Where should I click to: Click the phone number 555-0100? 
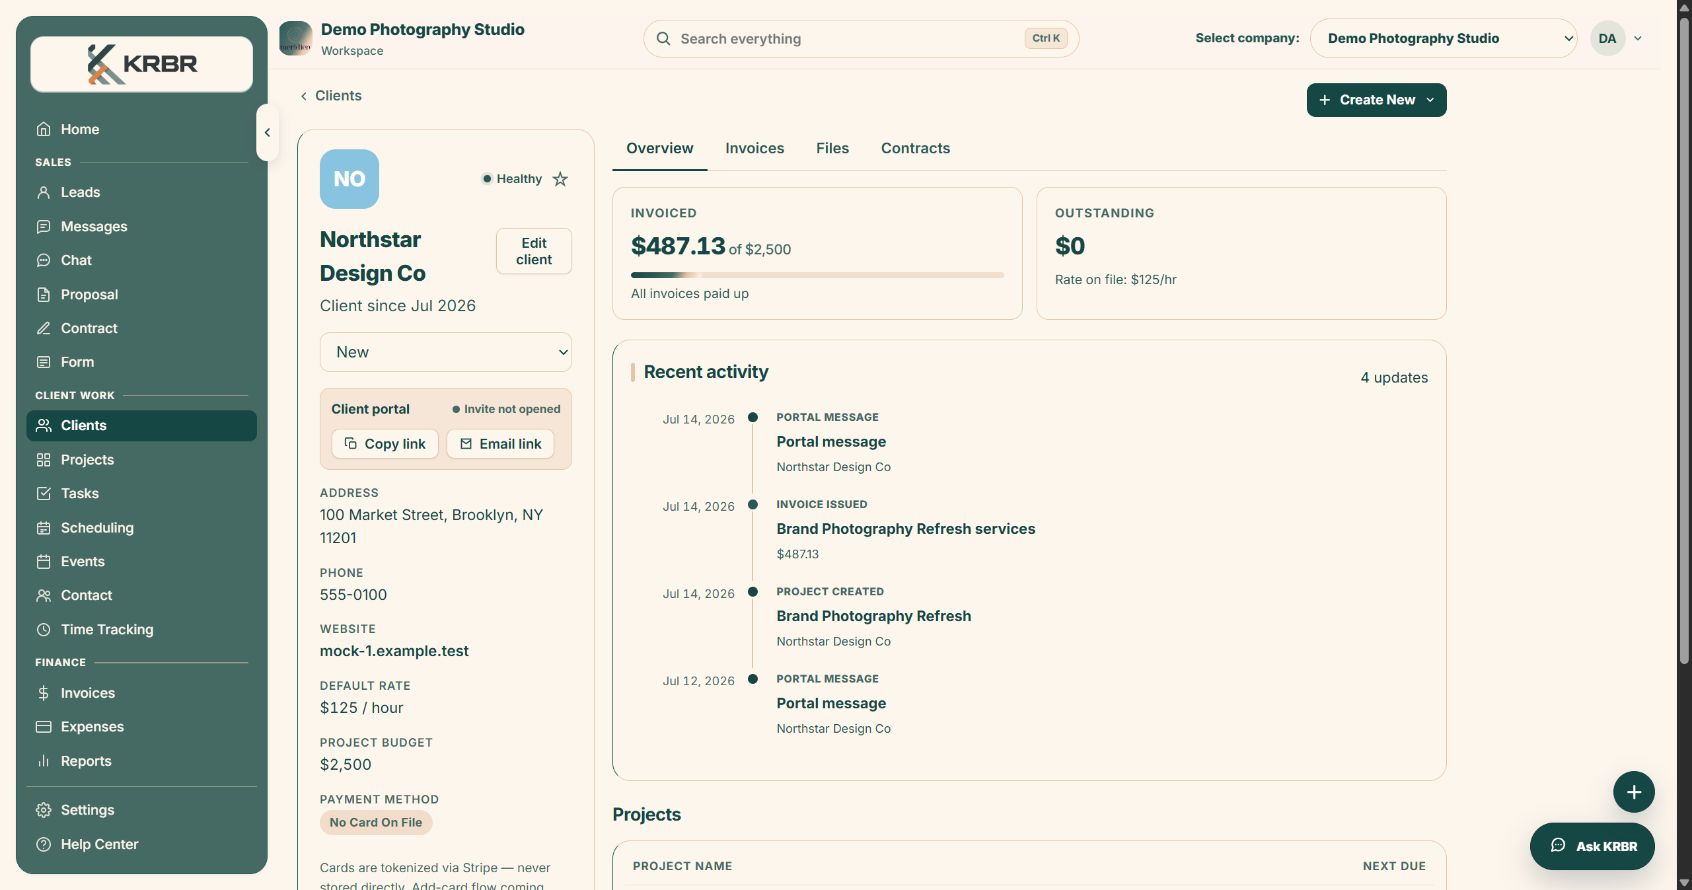pos(353,595)
